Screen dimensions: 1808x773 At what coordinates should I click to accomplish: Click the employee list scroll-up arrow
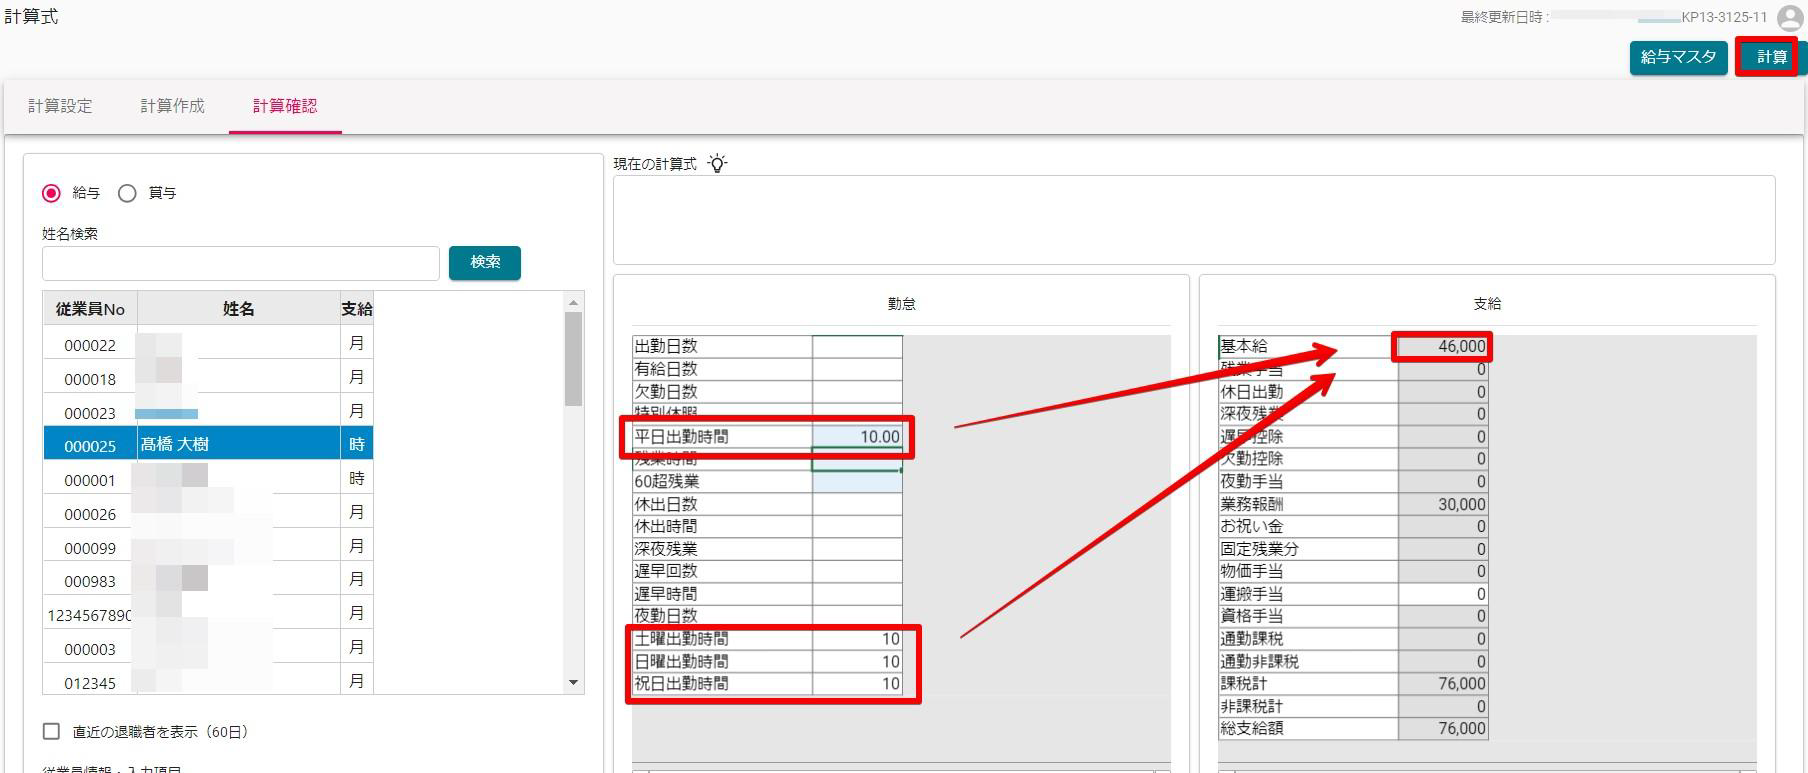coord(573,302)
